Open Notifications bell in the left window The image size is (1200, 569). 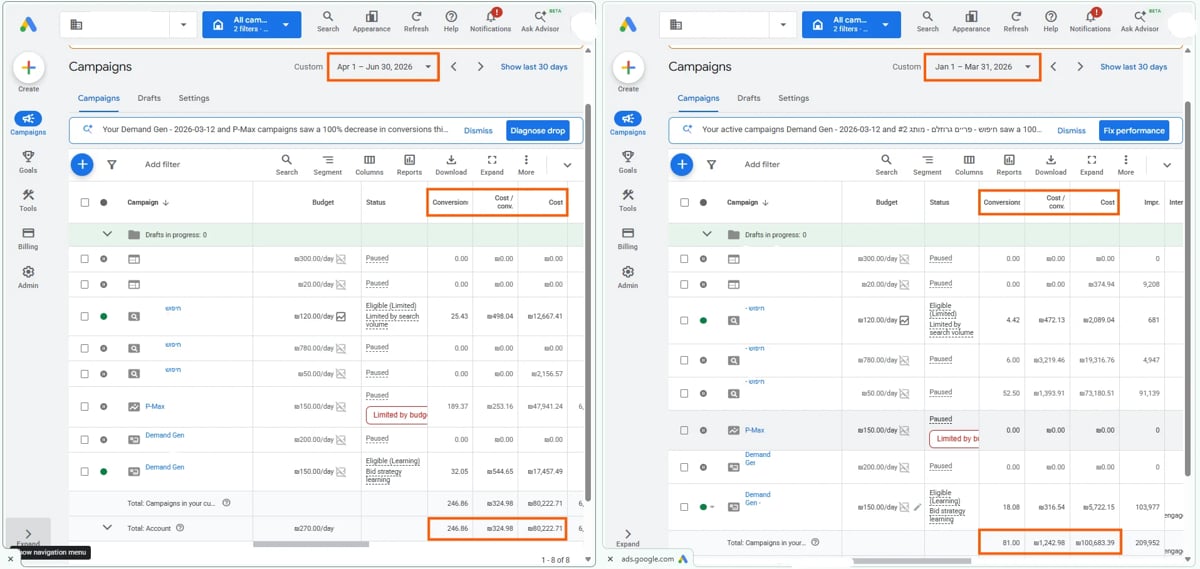pos(491,21)
